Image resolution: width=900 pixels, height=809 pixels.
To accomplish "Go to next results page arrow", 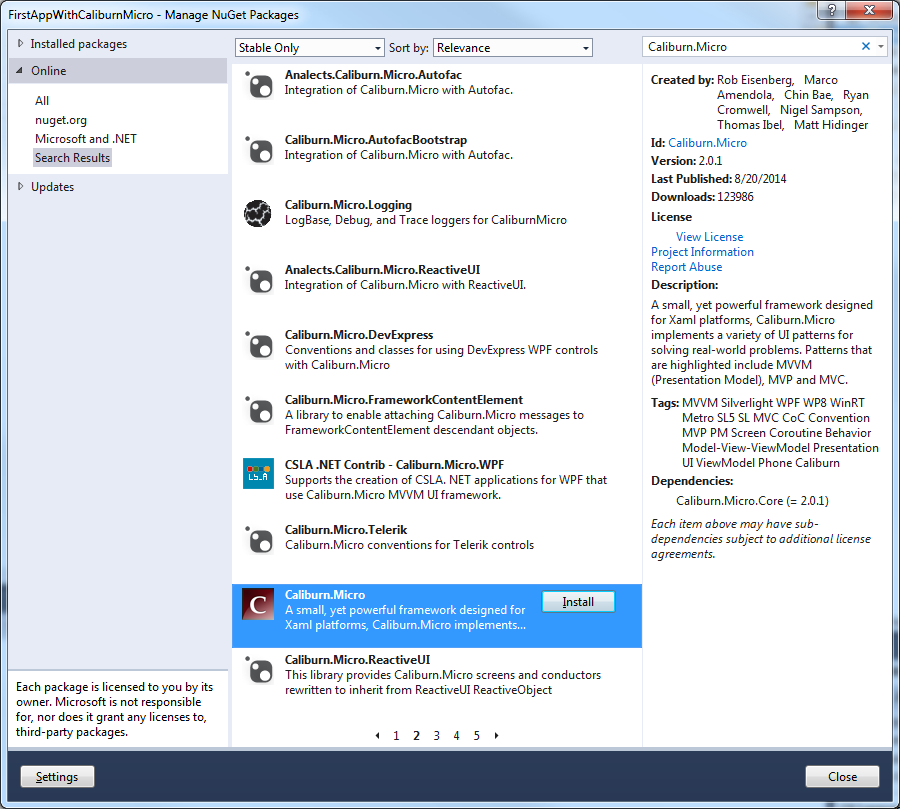I will point(496,736).
